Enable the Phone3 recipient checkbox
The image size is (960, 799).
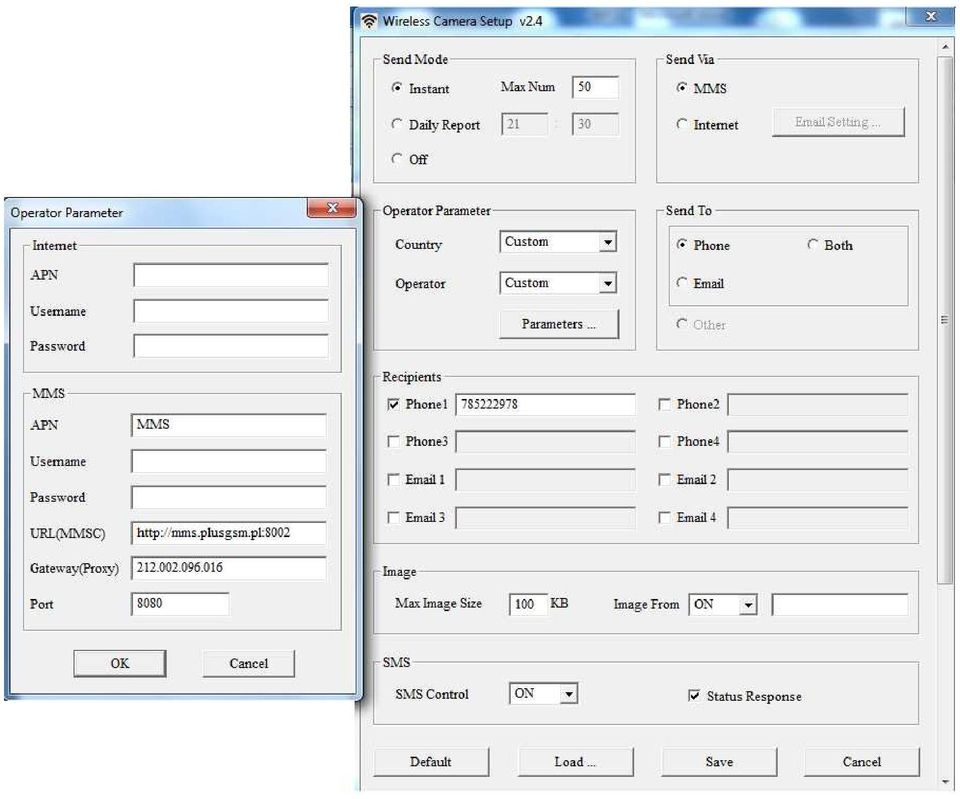click(394, 441)
